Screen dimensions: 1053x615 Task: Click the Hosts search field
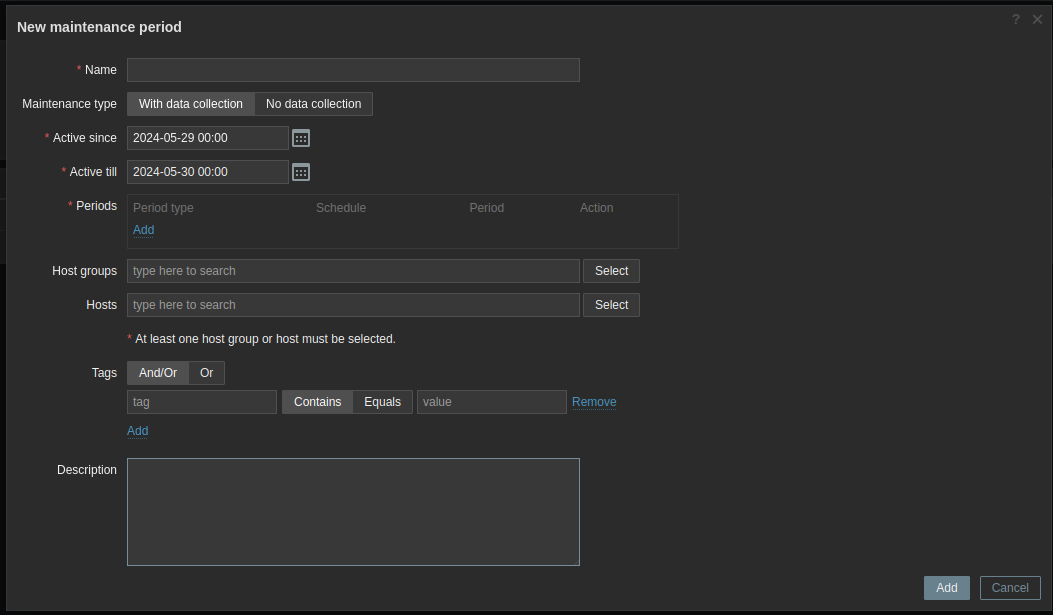353,305
